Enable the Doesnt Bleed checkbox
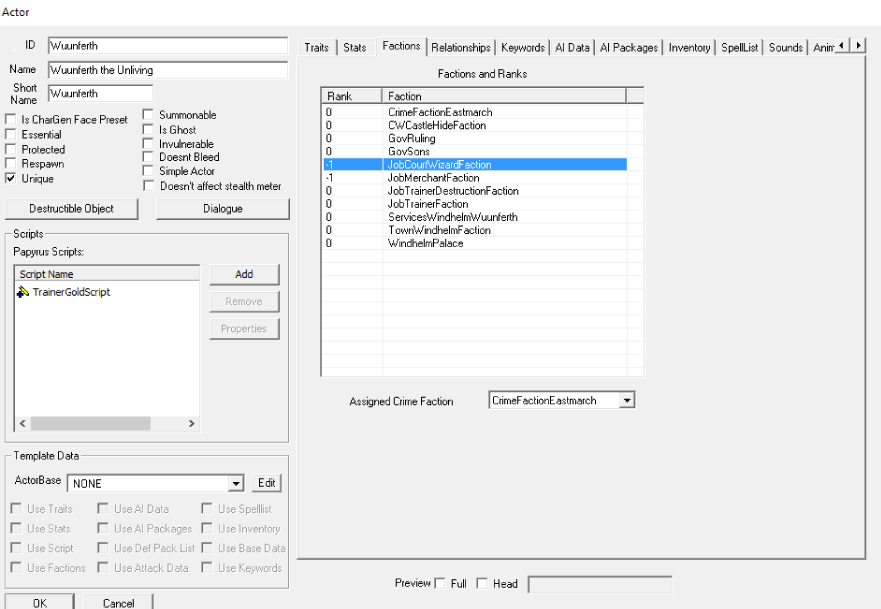This screenshot has width=881, height=609. click(x=148, y=157)
